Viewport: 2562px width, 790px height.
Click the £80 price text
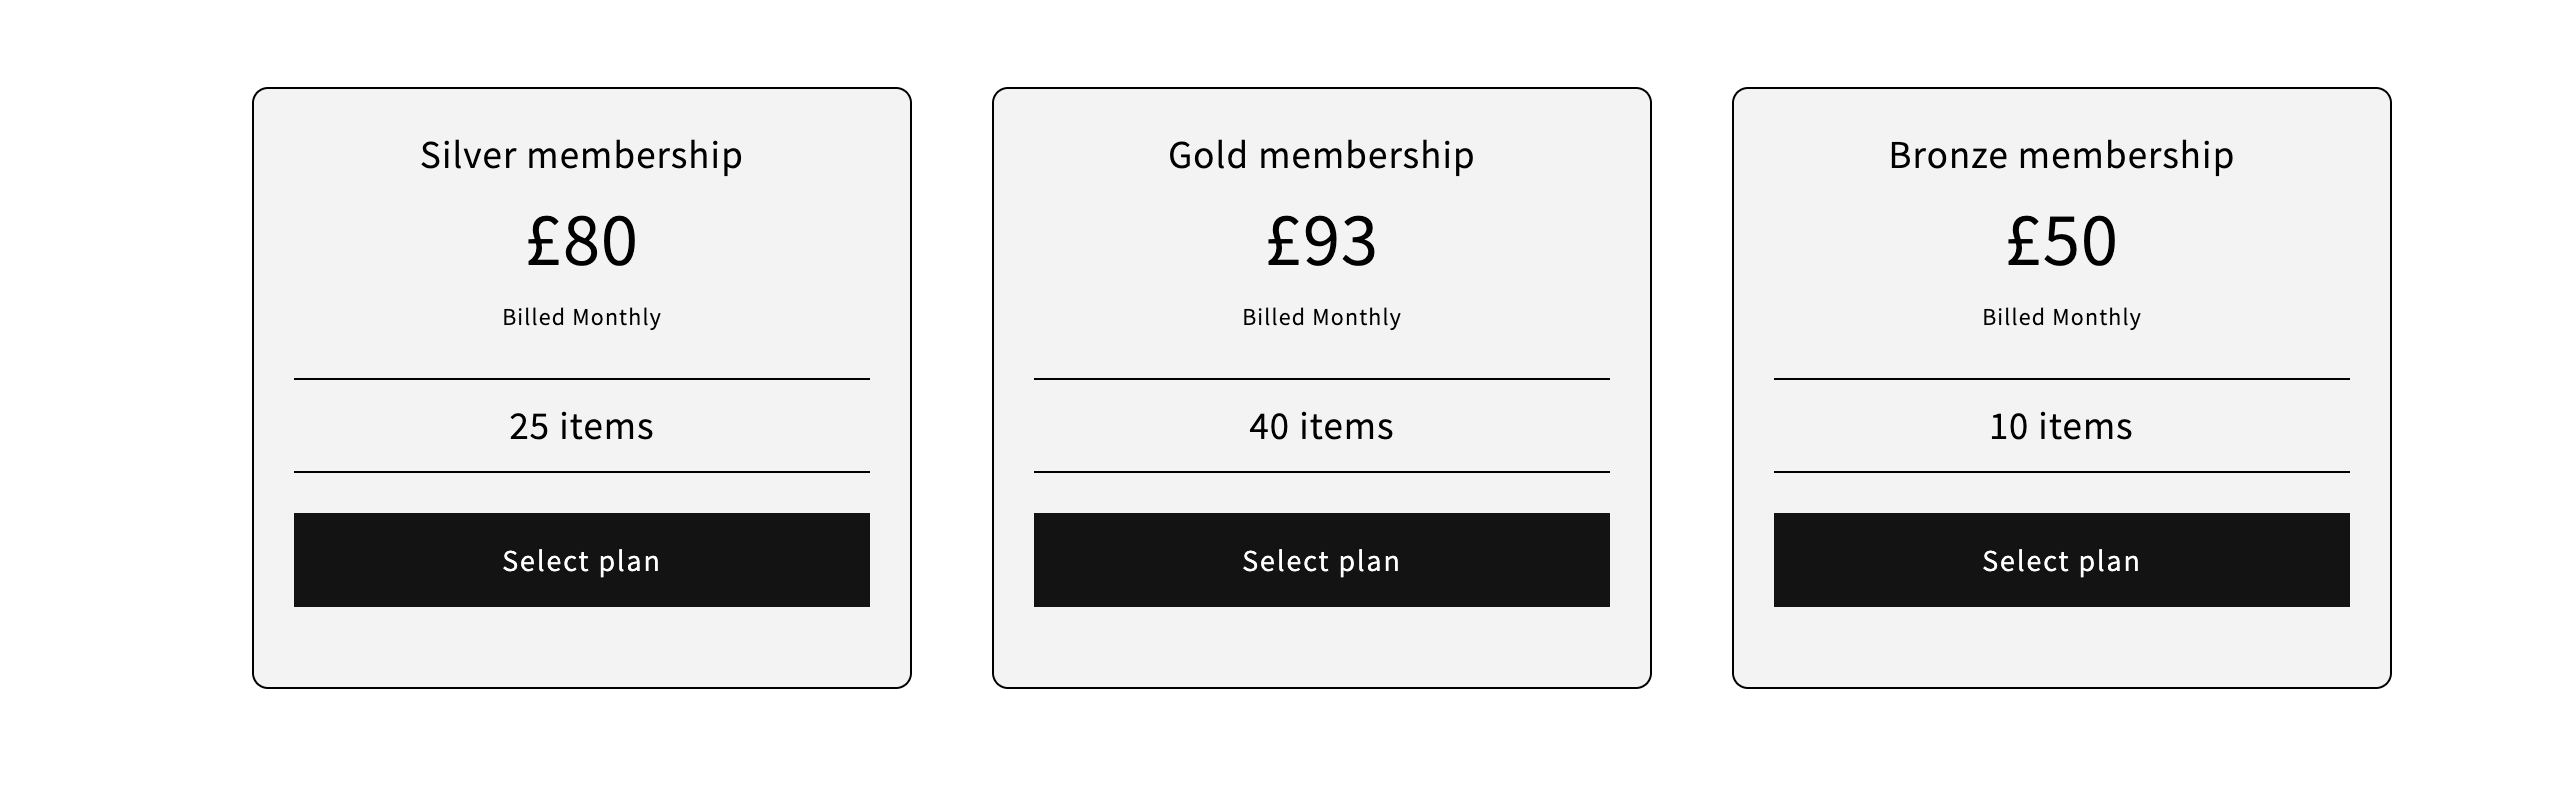pyautogui.click(x=581, y=241)
